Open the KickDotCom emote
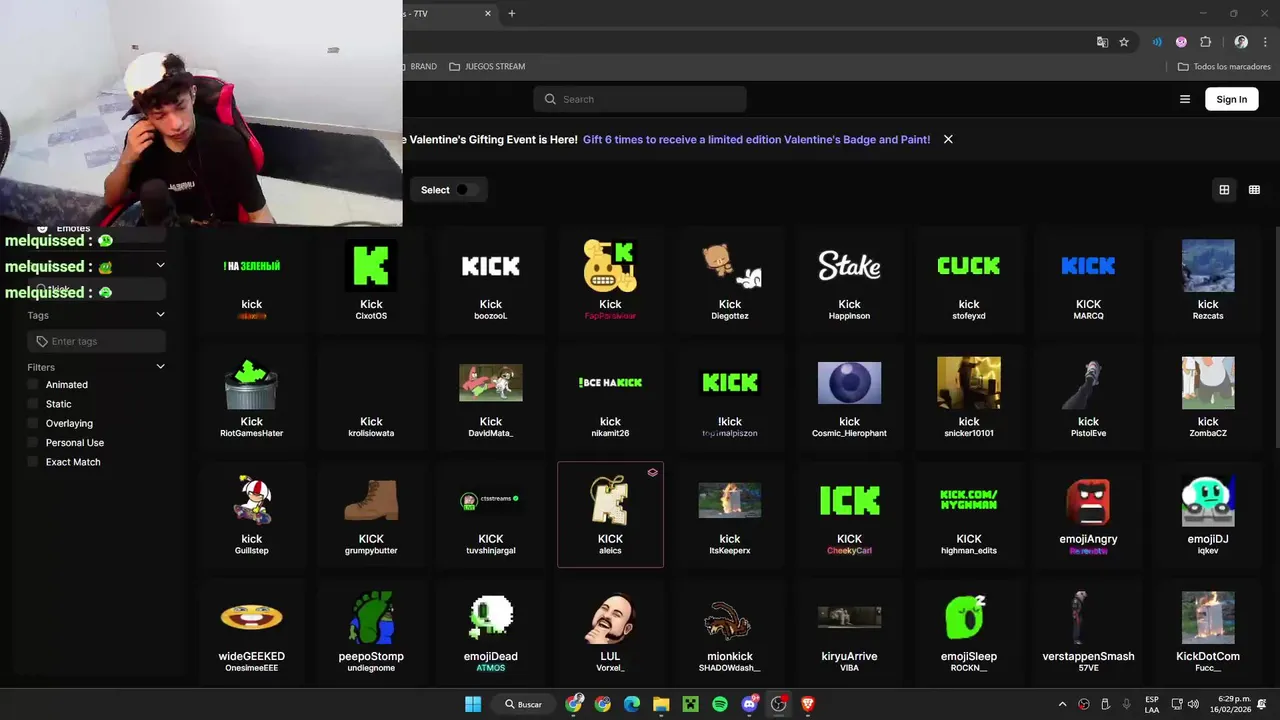The height and width of the screenshot is (720, 1280). [x=1208, y=631]
